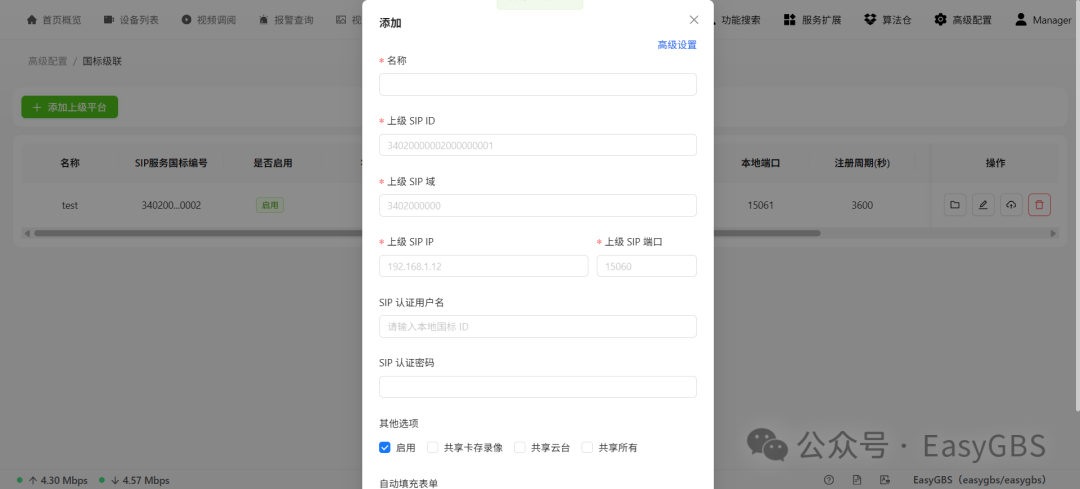Enable the 共享卡存录像 checkbox

(433, 447)
